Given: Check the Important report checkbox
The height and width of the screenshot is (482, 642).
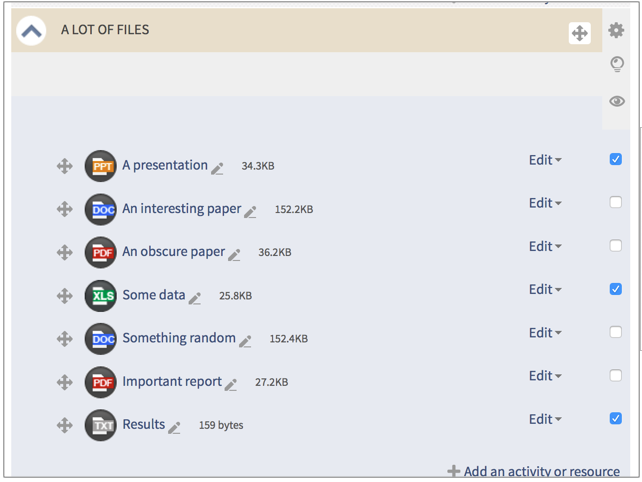Looking at the screenshot, I should (615, 375).
